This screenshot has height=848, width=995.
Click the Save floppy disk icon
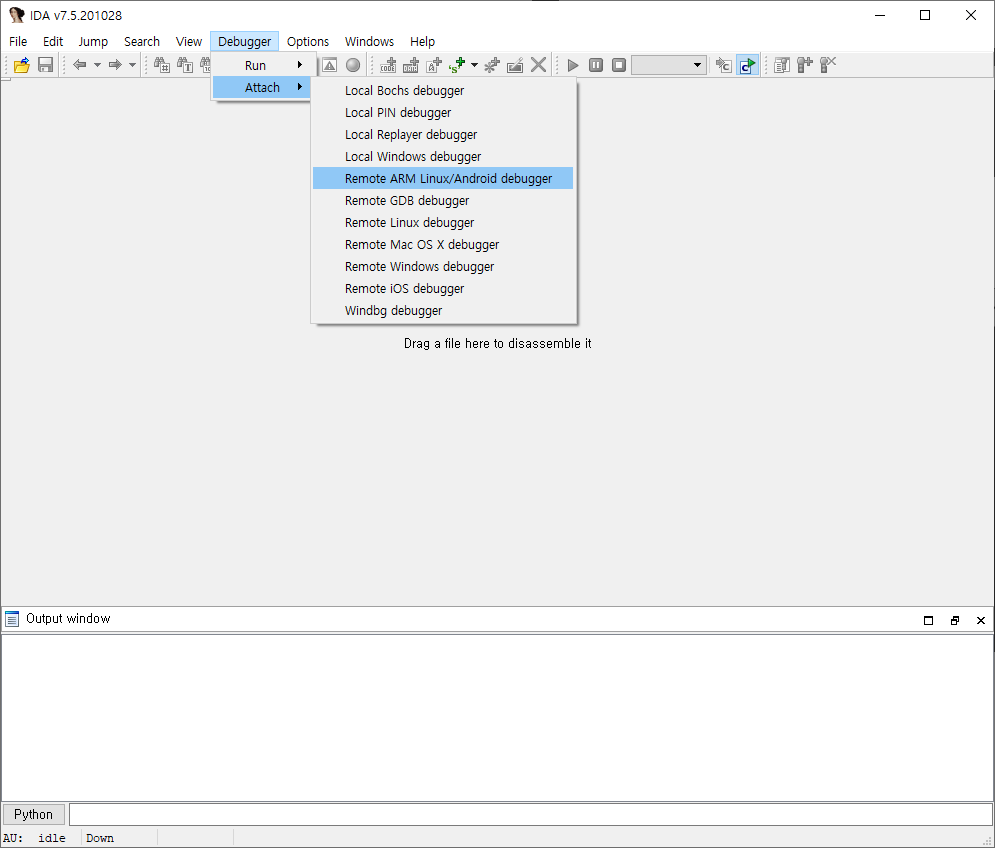coord(45,65)
